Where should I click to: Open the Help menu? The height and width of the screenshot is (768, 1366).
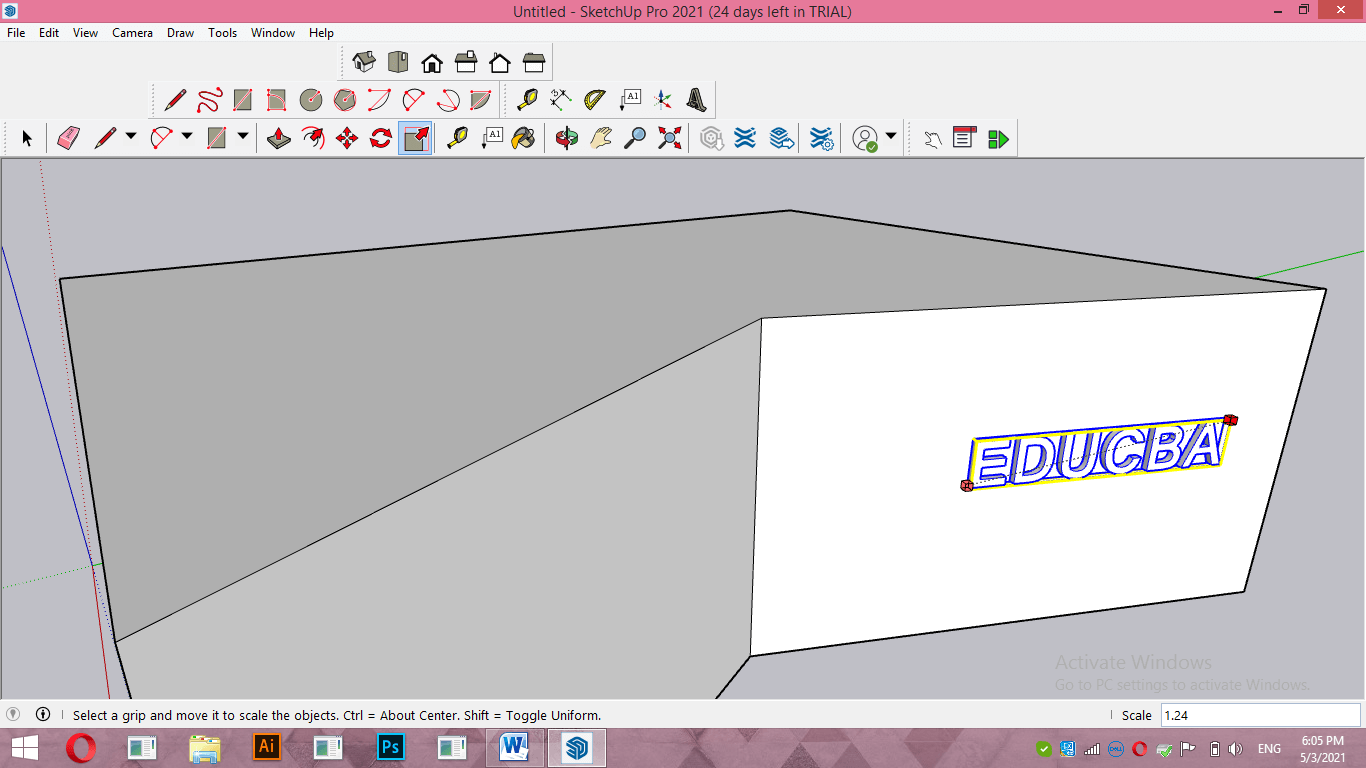pyautogui.click(x=321, y=33)
